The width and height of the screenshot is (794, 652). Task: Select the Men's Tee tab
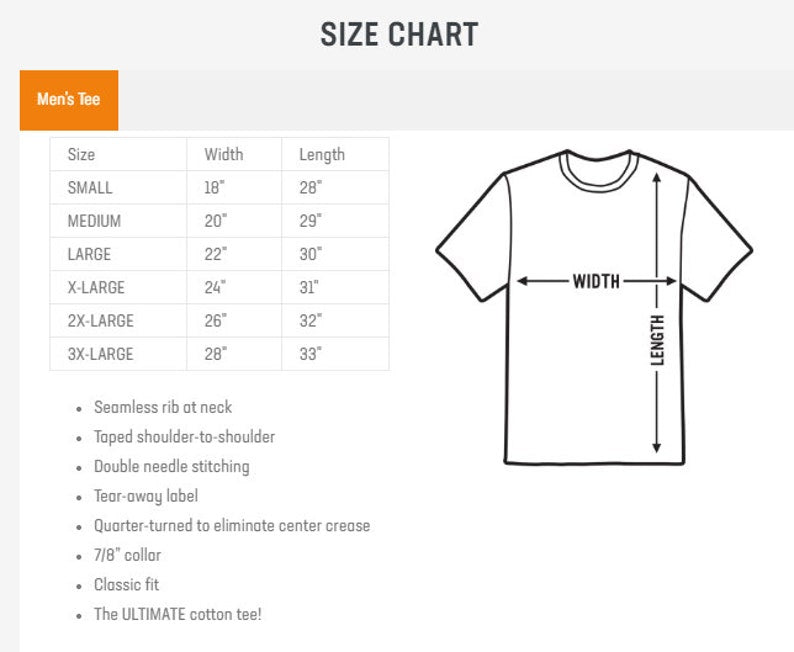click(x=69, y=100)
